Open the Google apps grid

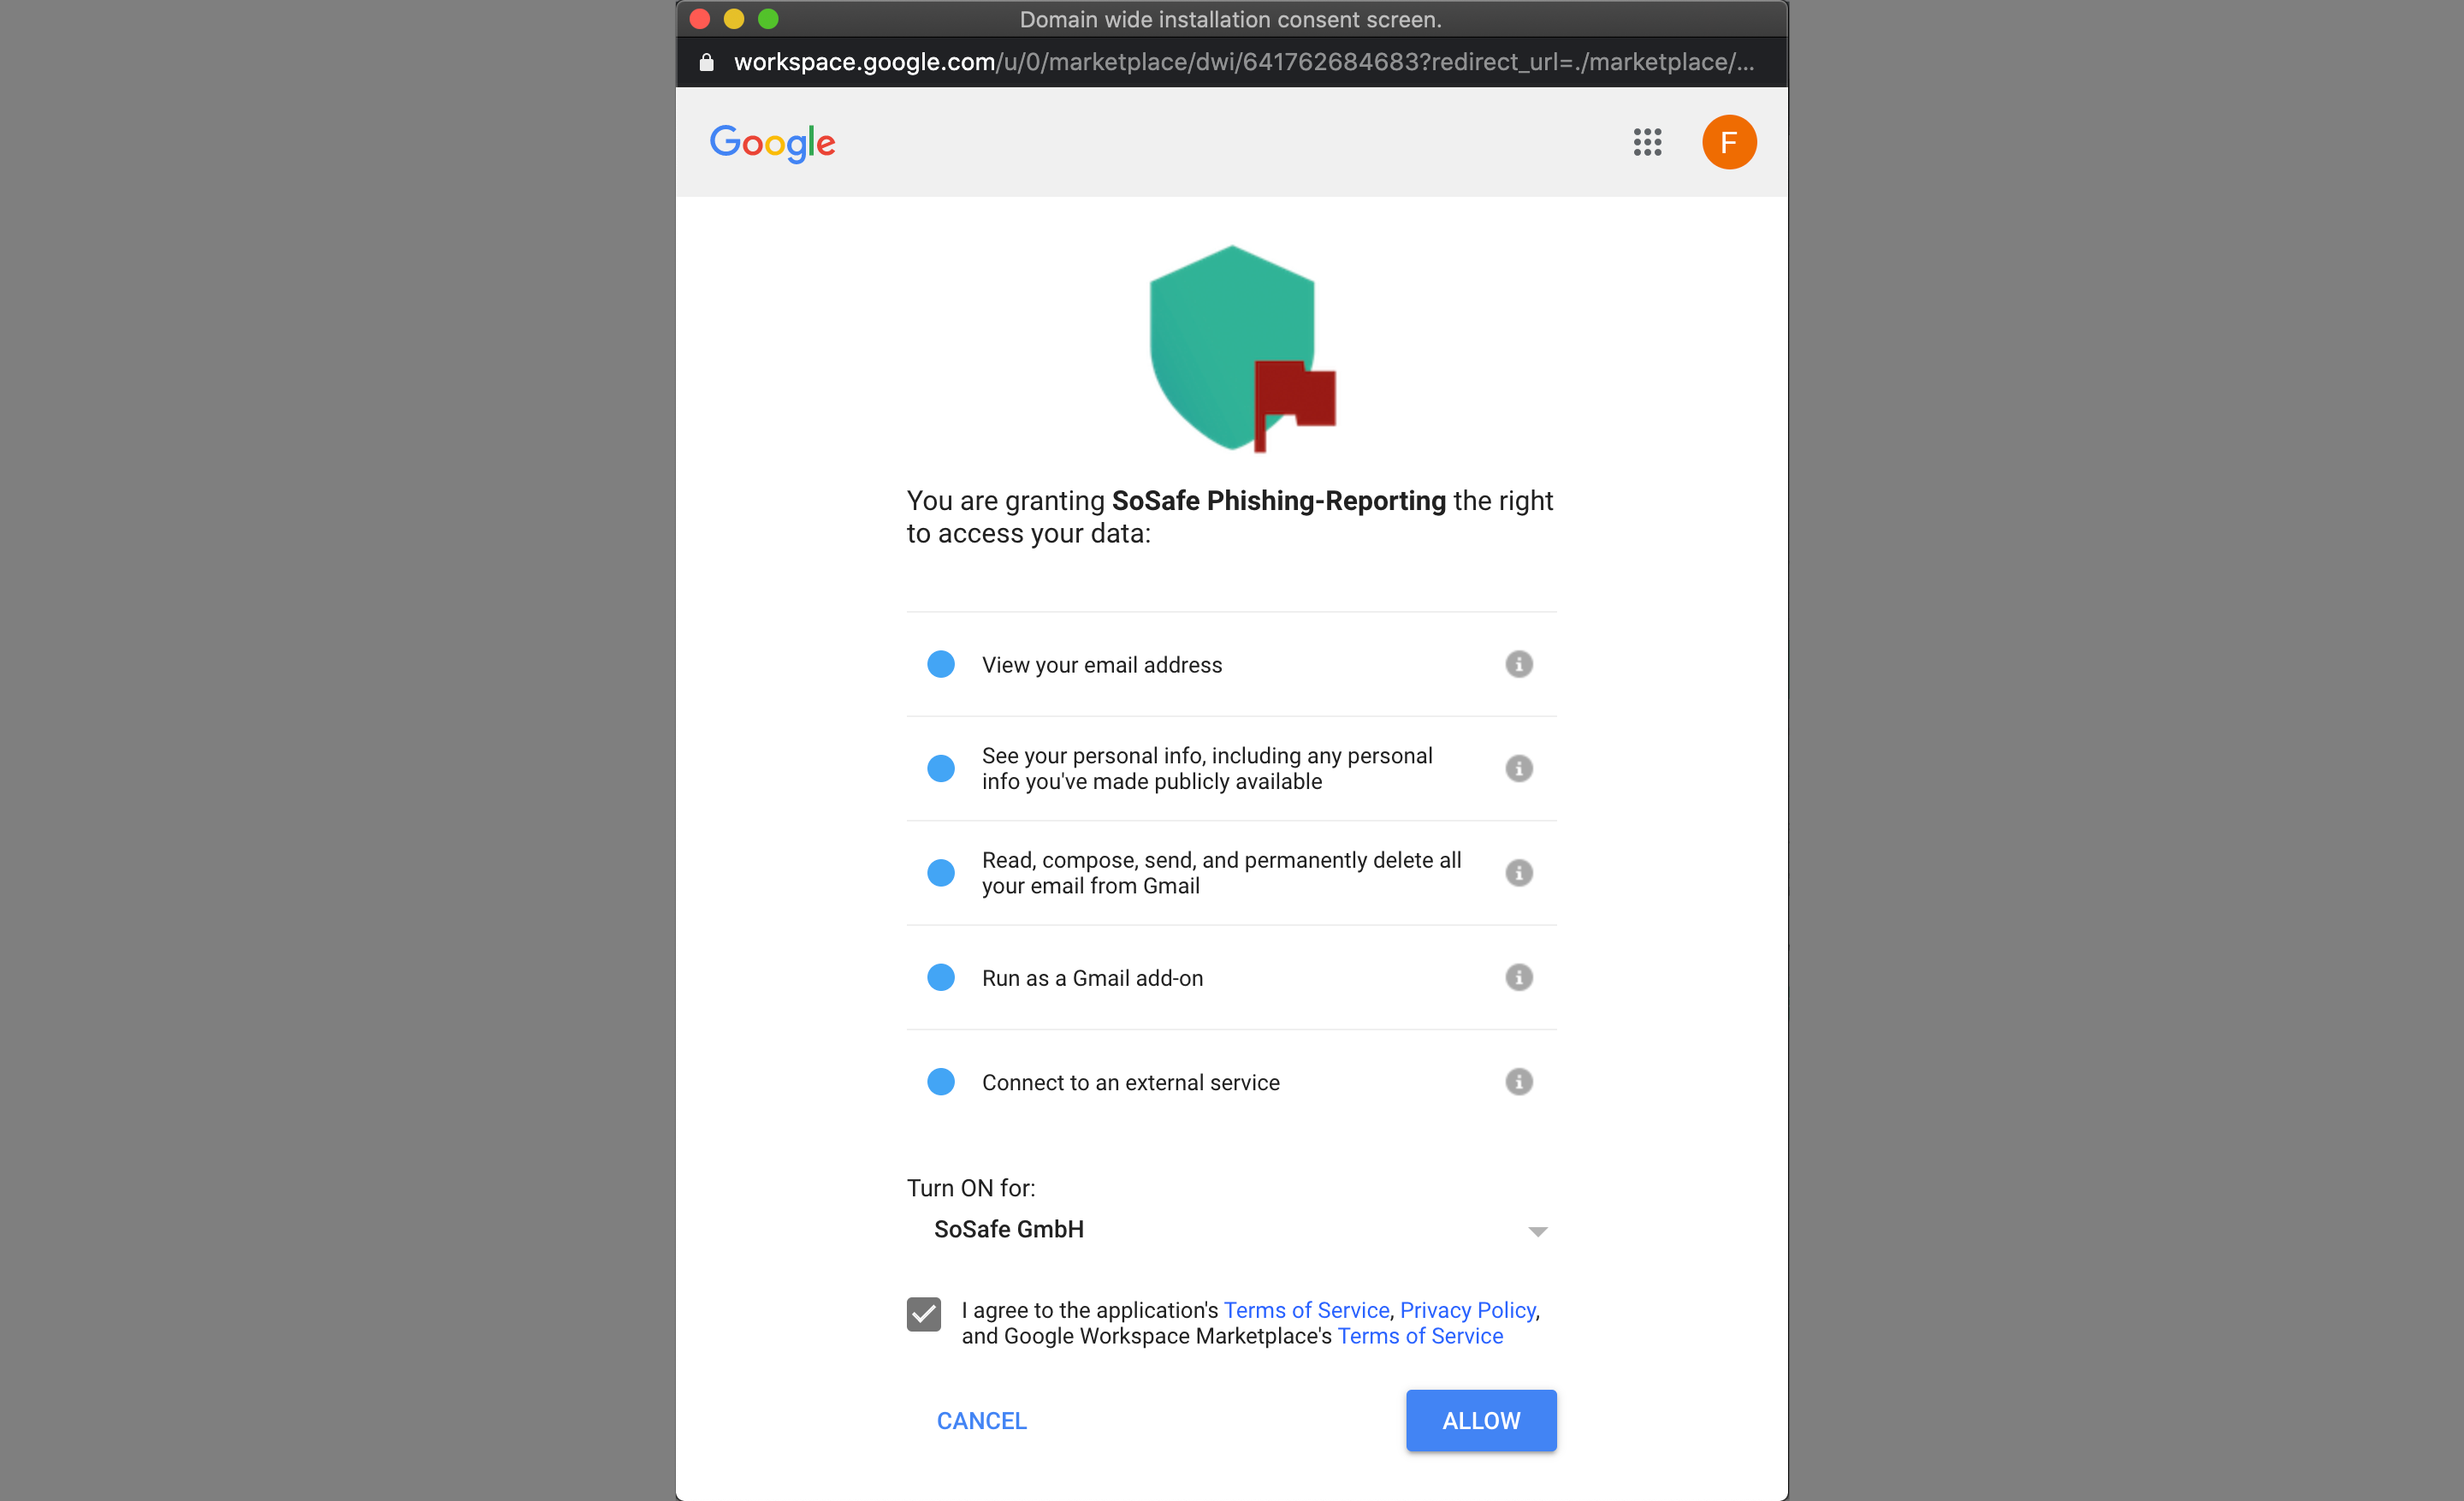(1647, 142)
